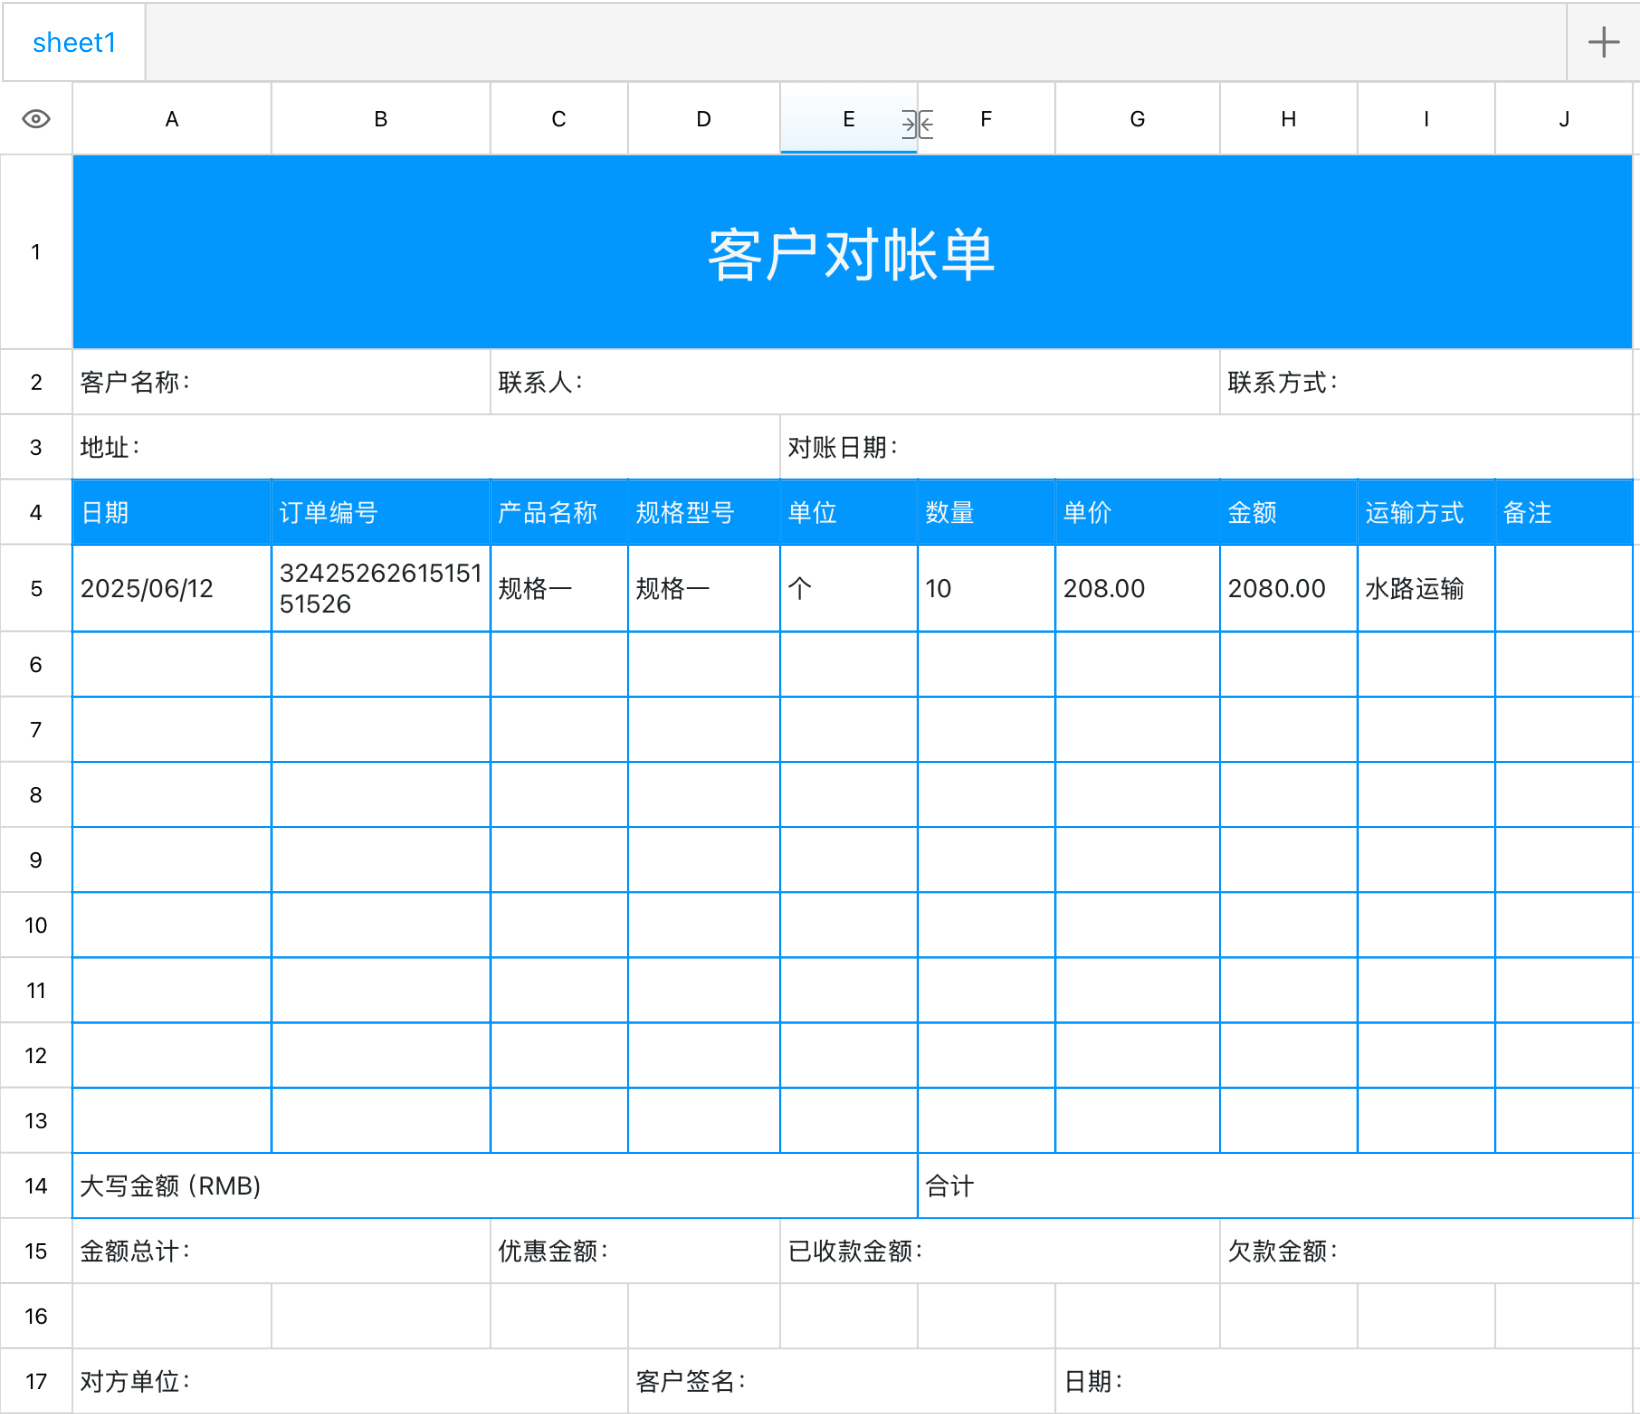Click the 联系人: cell
Screen dimensions: 1640x1414
(855, 382)
